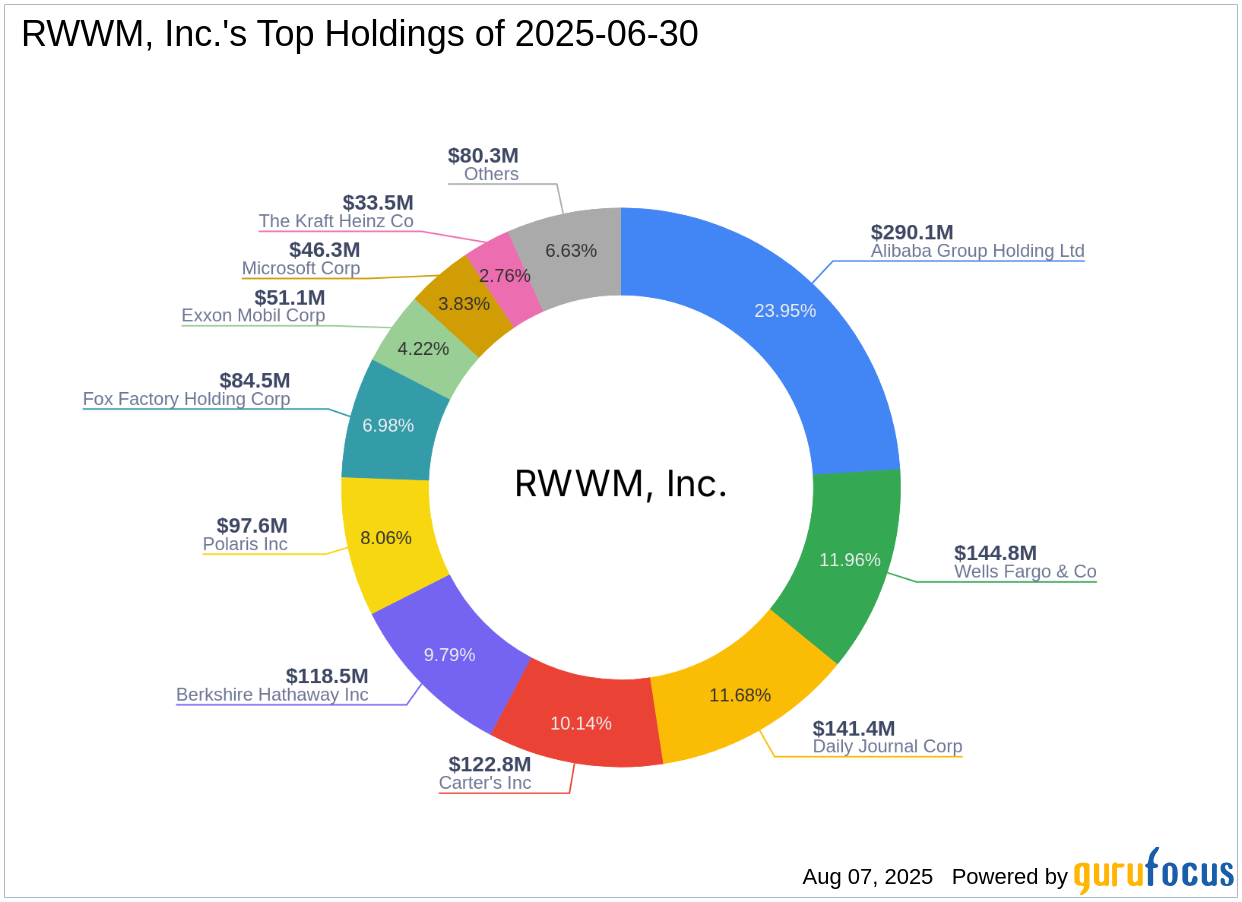
Task: Click the '$122.8M' value
Action: pos(490,764)
